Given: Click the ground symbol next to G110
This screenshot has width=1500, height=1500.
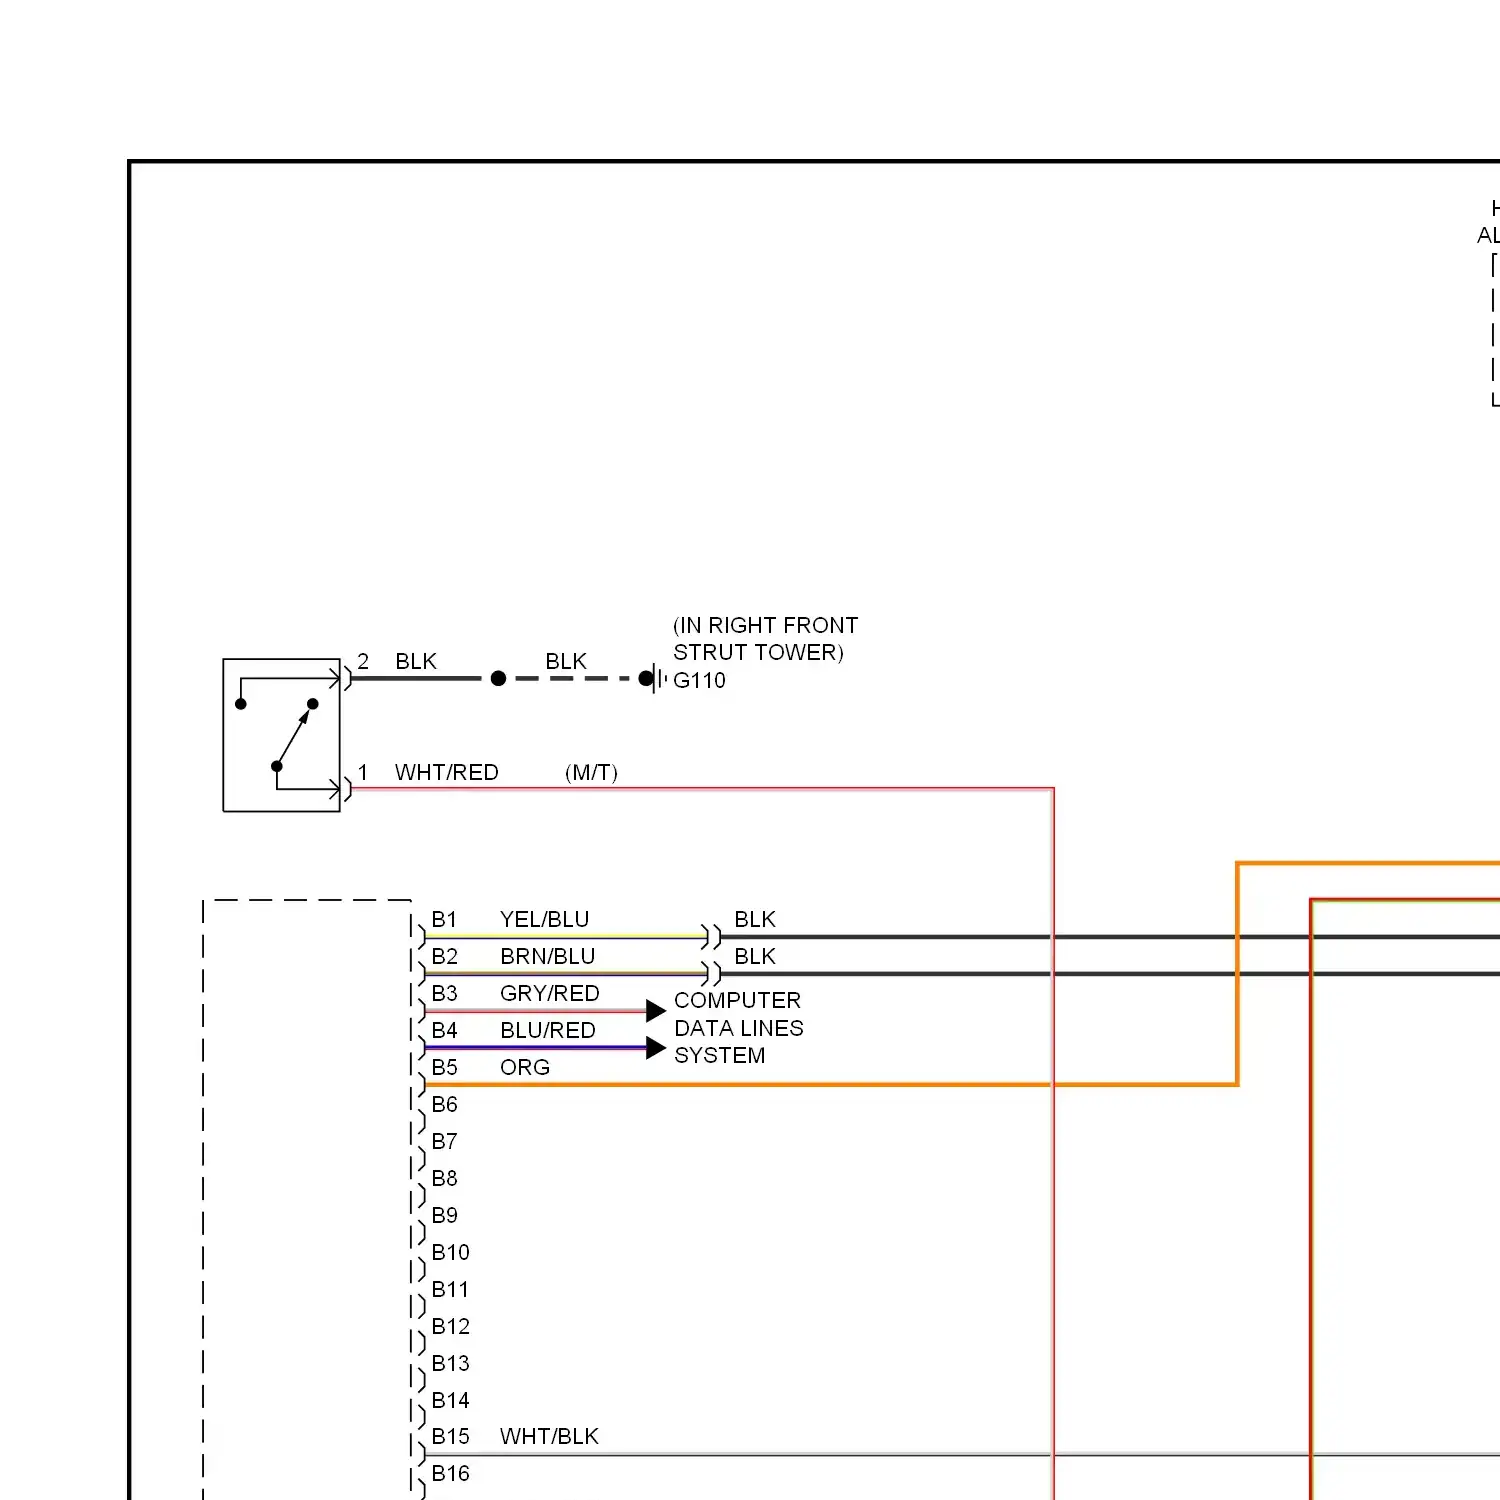Looking at the screenshot, I should pos(654,679).
